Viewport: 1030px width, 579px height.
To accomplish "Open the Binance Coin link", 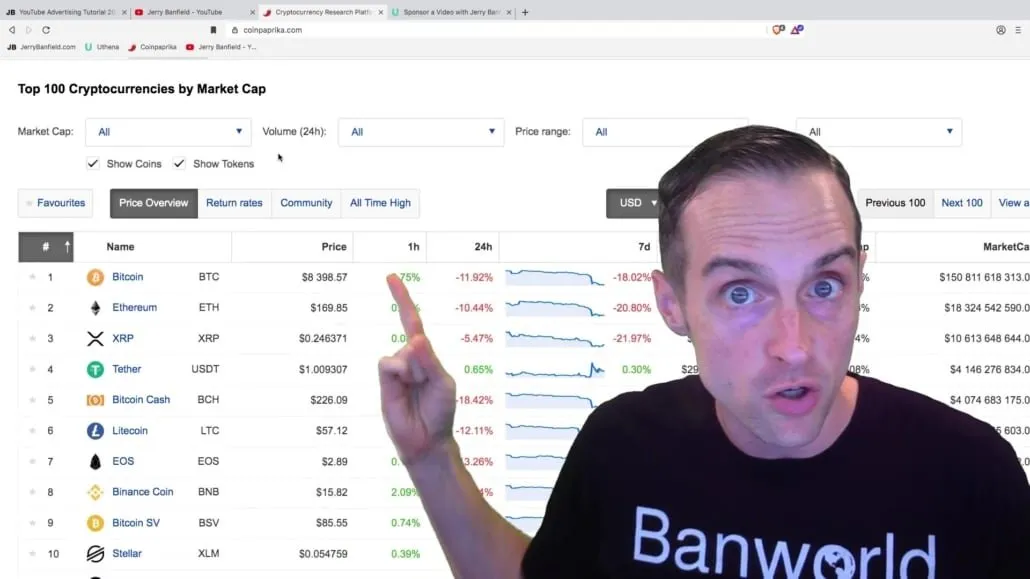I will coord(143,492).
